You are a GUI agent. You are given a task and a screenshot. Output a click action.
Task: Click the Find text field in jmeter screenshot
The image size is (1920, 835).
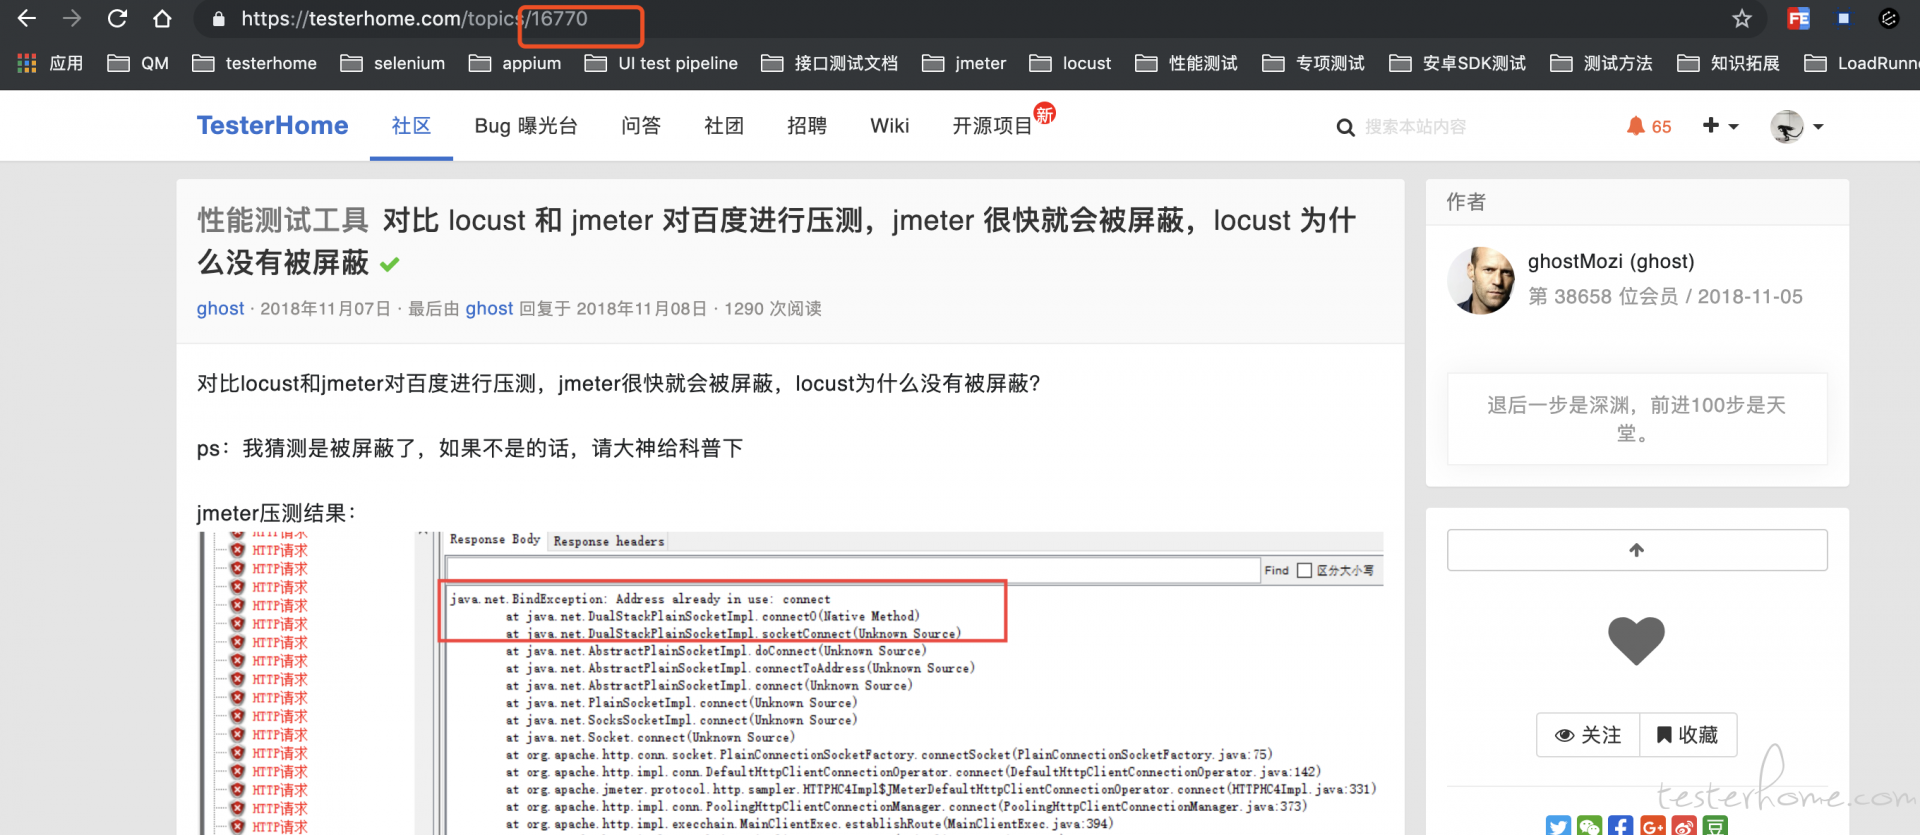[853, 571]
